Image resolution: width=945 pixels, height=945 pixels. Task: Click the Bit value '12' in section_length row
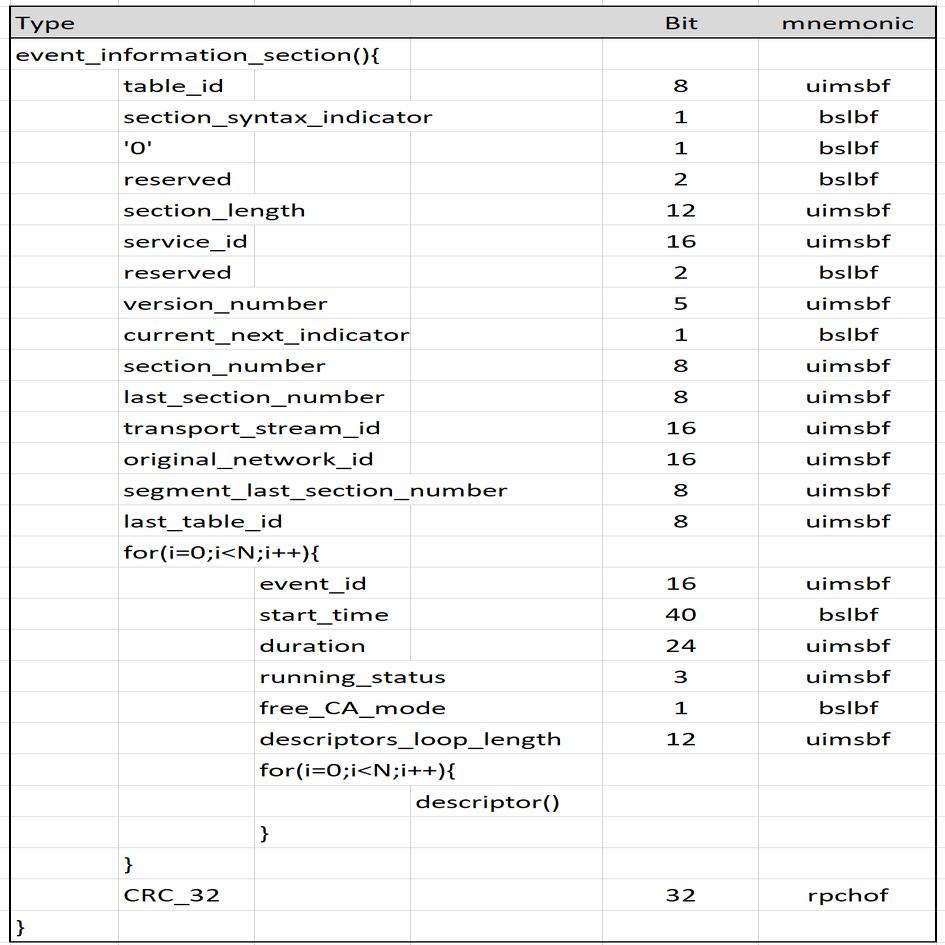[x=680, y=210]
